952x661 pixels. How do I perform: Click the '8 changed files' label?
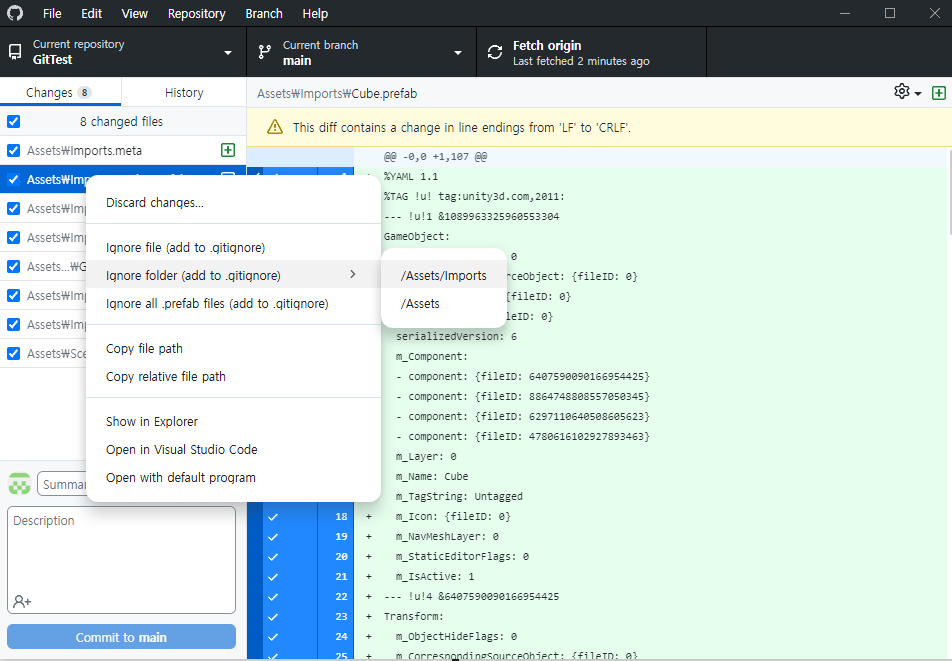[121, 121]
